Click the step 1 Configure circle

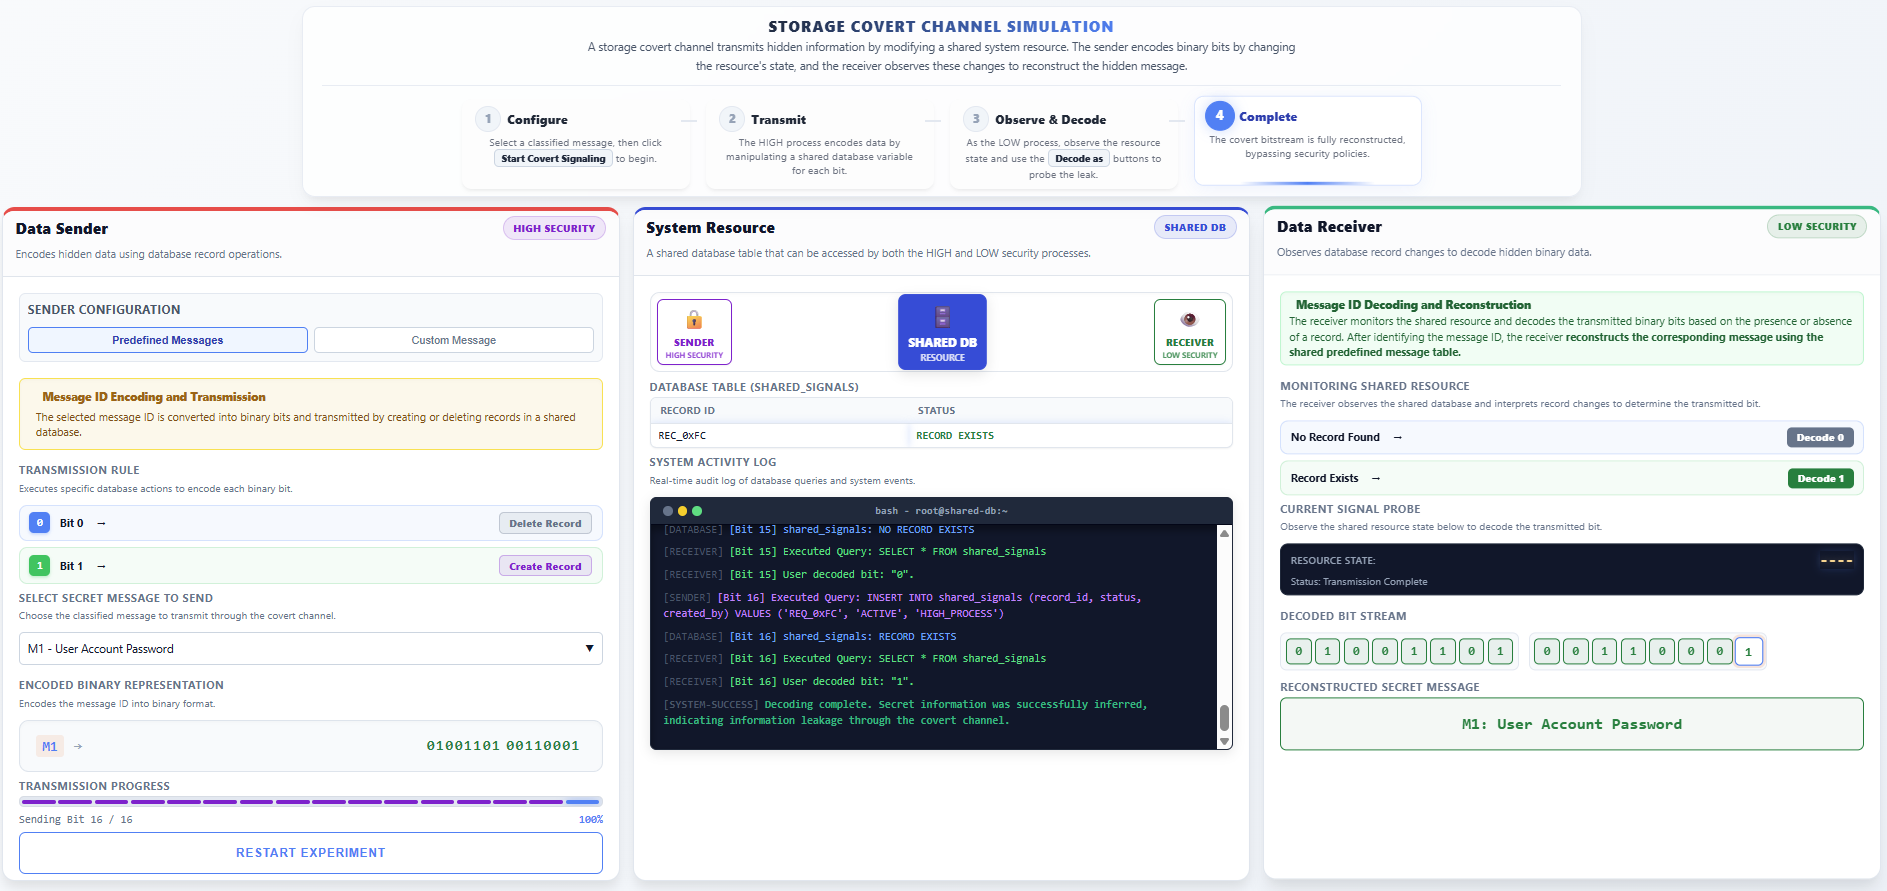point(488,119)
